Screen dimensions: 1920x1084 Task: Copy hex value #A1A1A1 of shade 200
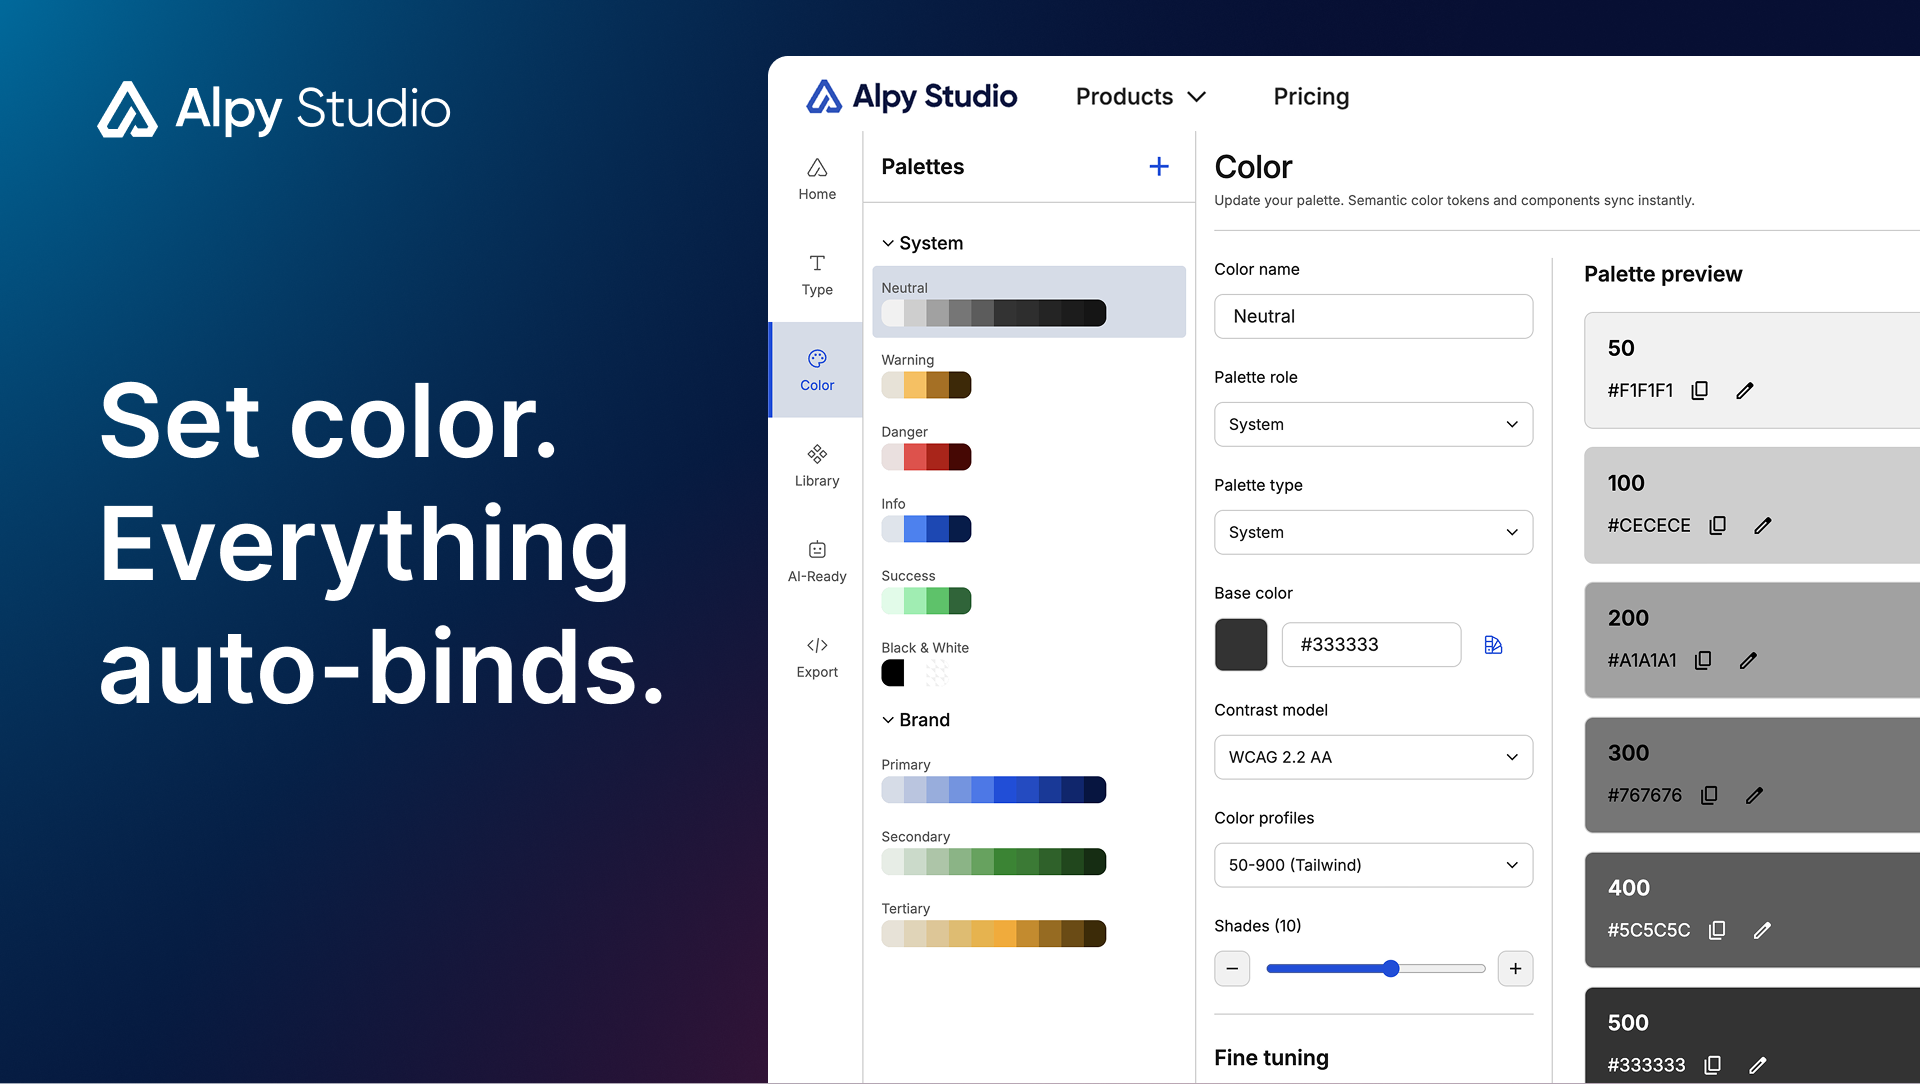coord(1703,660)
